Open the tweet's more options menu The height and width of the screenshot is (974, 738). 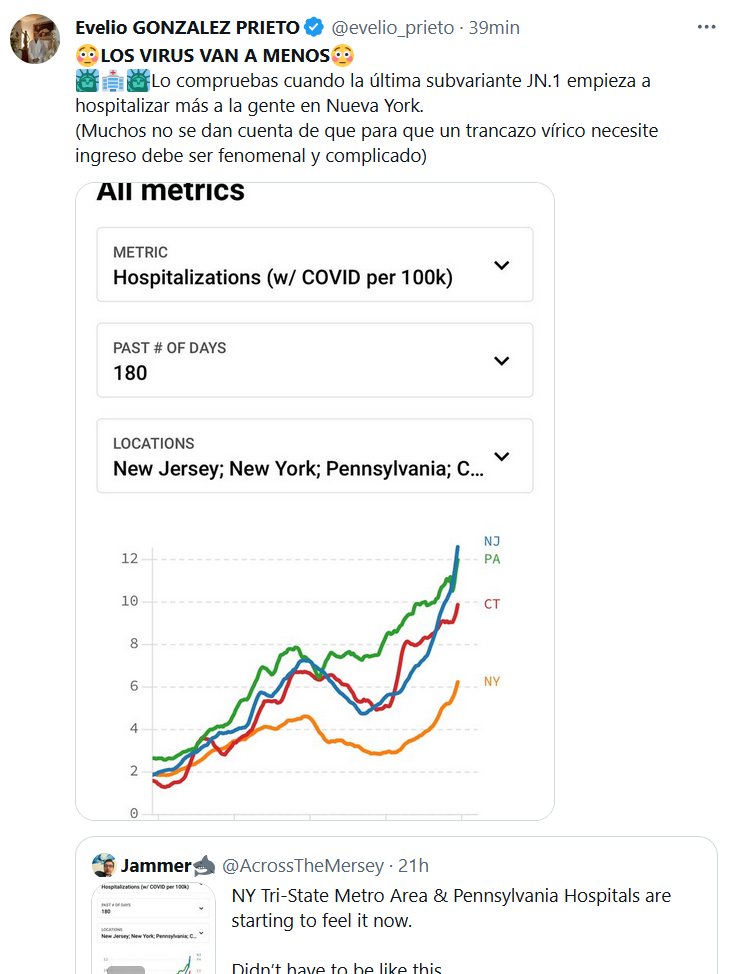[708, 27]
